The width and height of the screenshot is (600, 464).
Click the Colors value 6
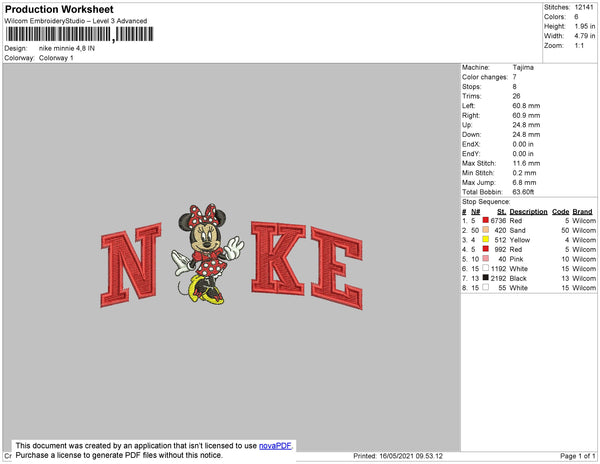pyautogui.click(x=576, y=17)
